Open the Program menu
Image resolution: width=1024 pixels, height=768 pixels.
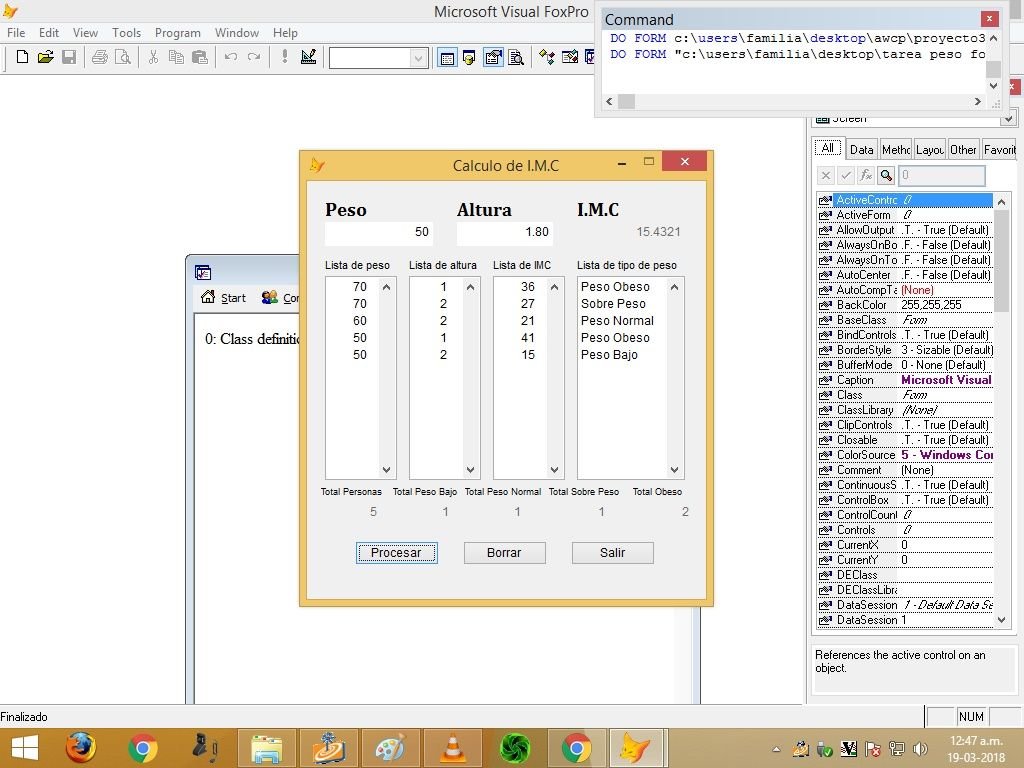178,33
